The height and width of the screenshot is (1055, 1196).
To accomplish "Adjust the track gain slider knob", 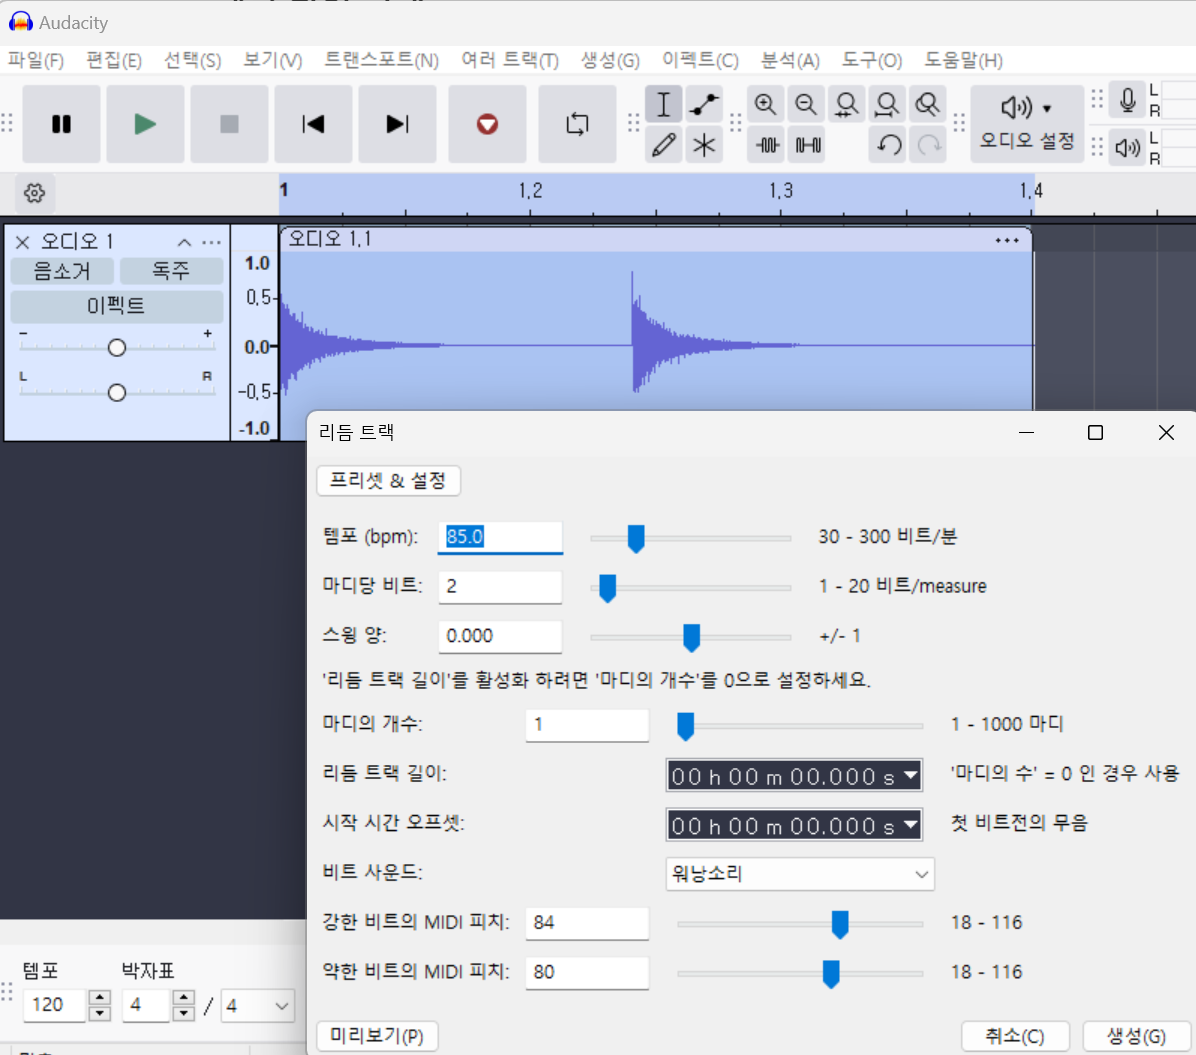I will click(x=117, y=348).
